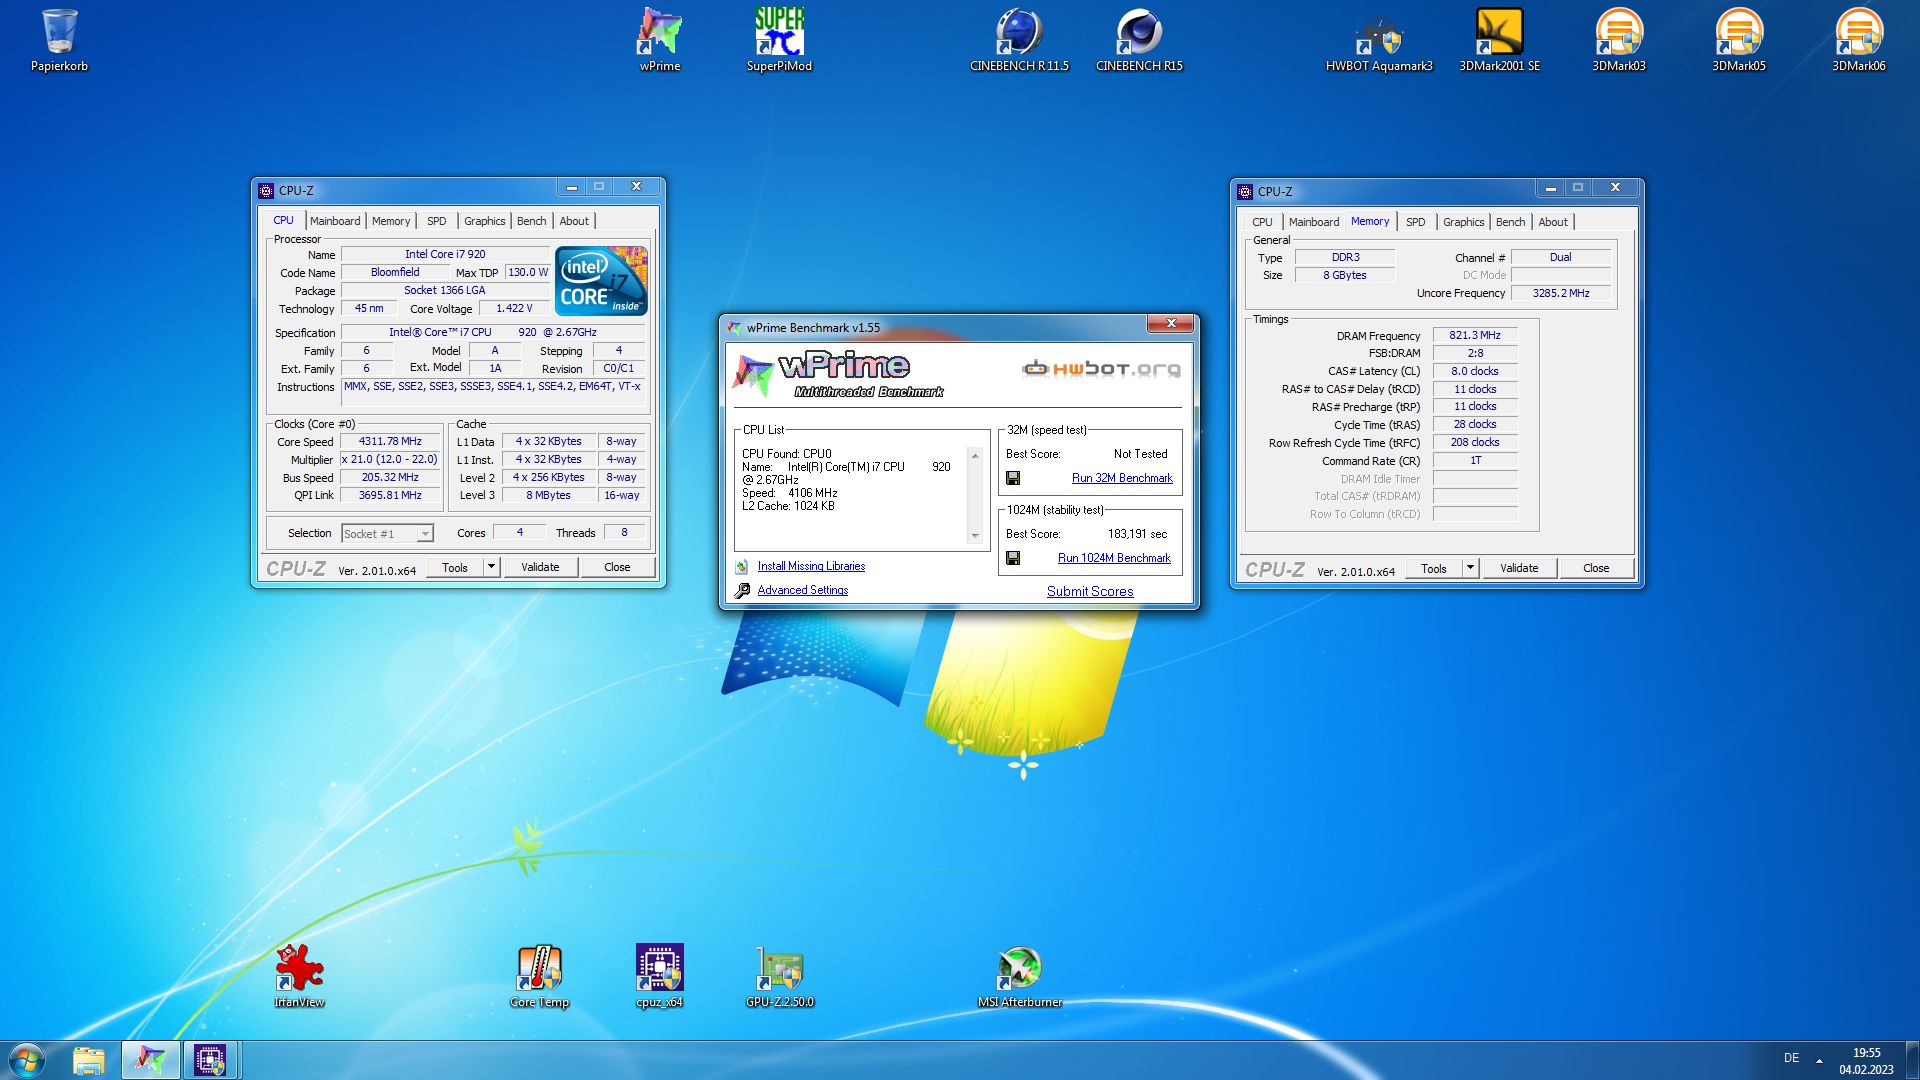
Task: Launch MSI Afterburner desktop shortcut
Action: click(1019, 976)
